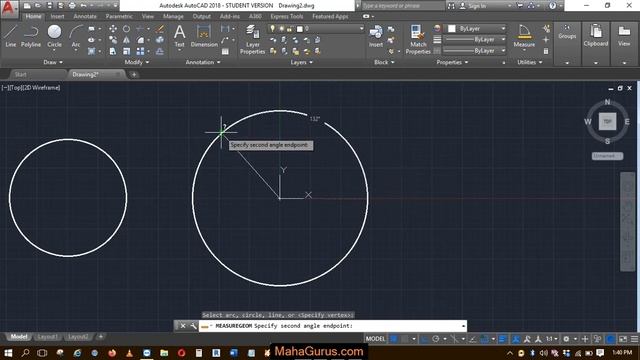Click Match Properties tool
This screenshot has height=360, width=640.
[418, 39]
